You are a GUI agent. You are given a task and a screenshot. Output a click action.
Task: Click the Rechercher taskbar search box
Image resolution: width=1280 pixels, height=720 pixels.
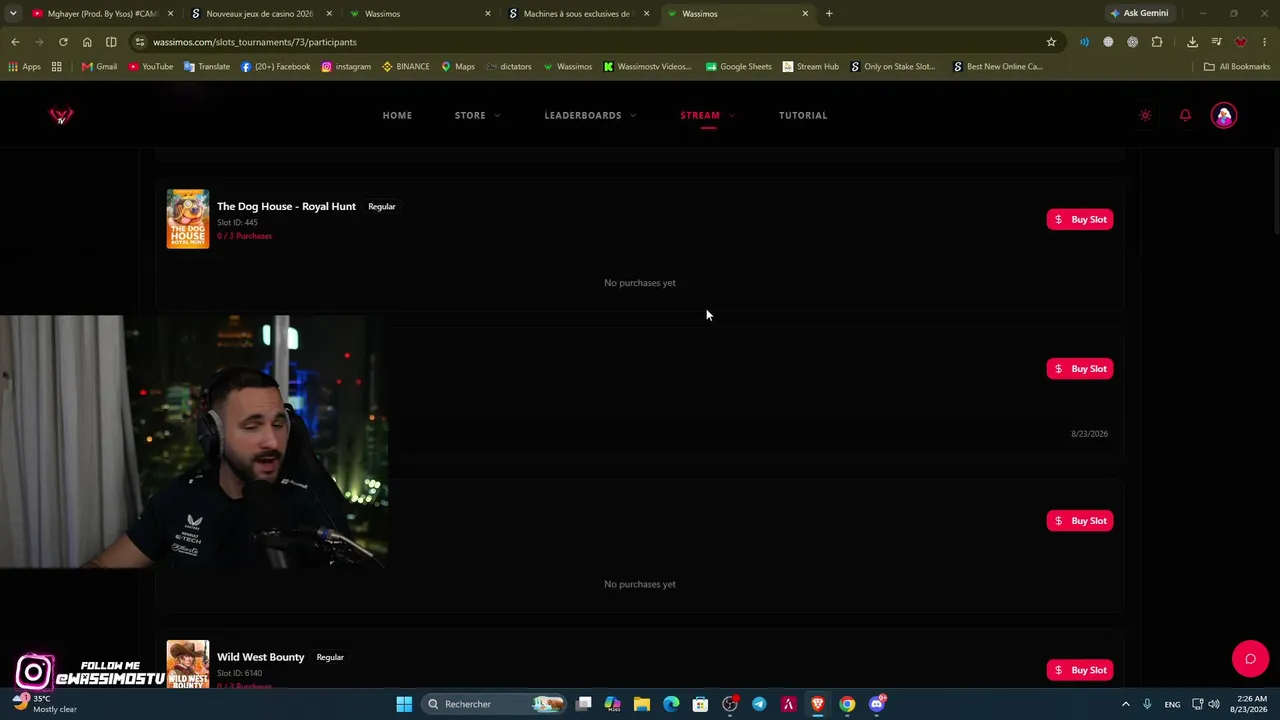494,704
